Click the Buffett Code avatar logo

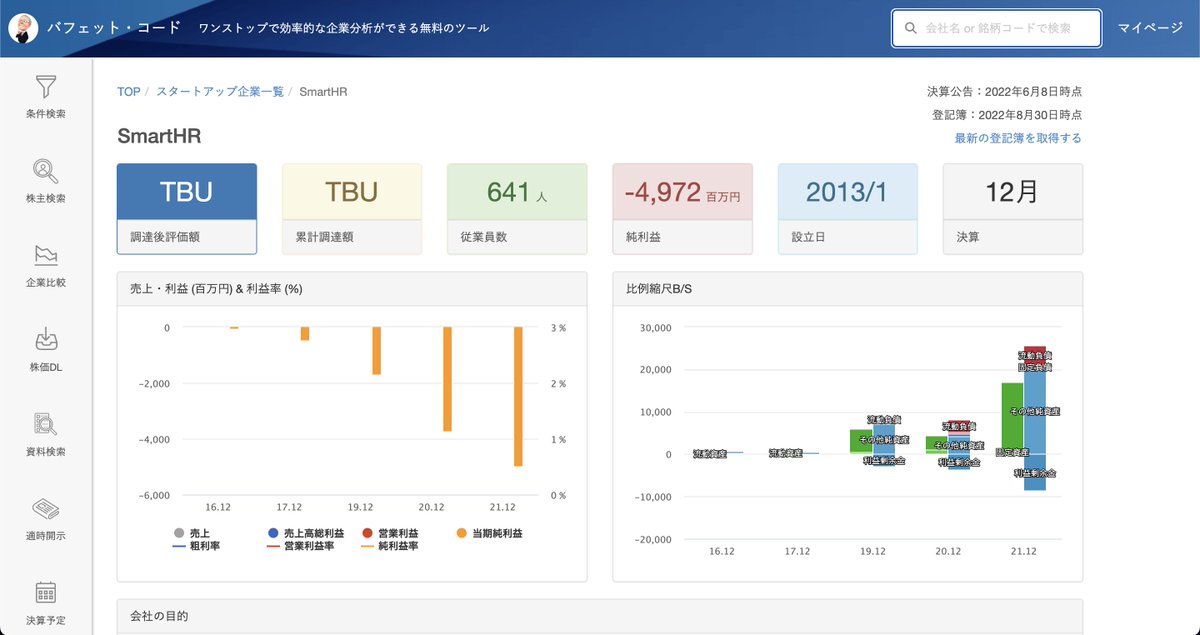click(x=23, y=28)
